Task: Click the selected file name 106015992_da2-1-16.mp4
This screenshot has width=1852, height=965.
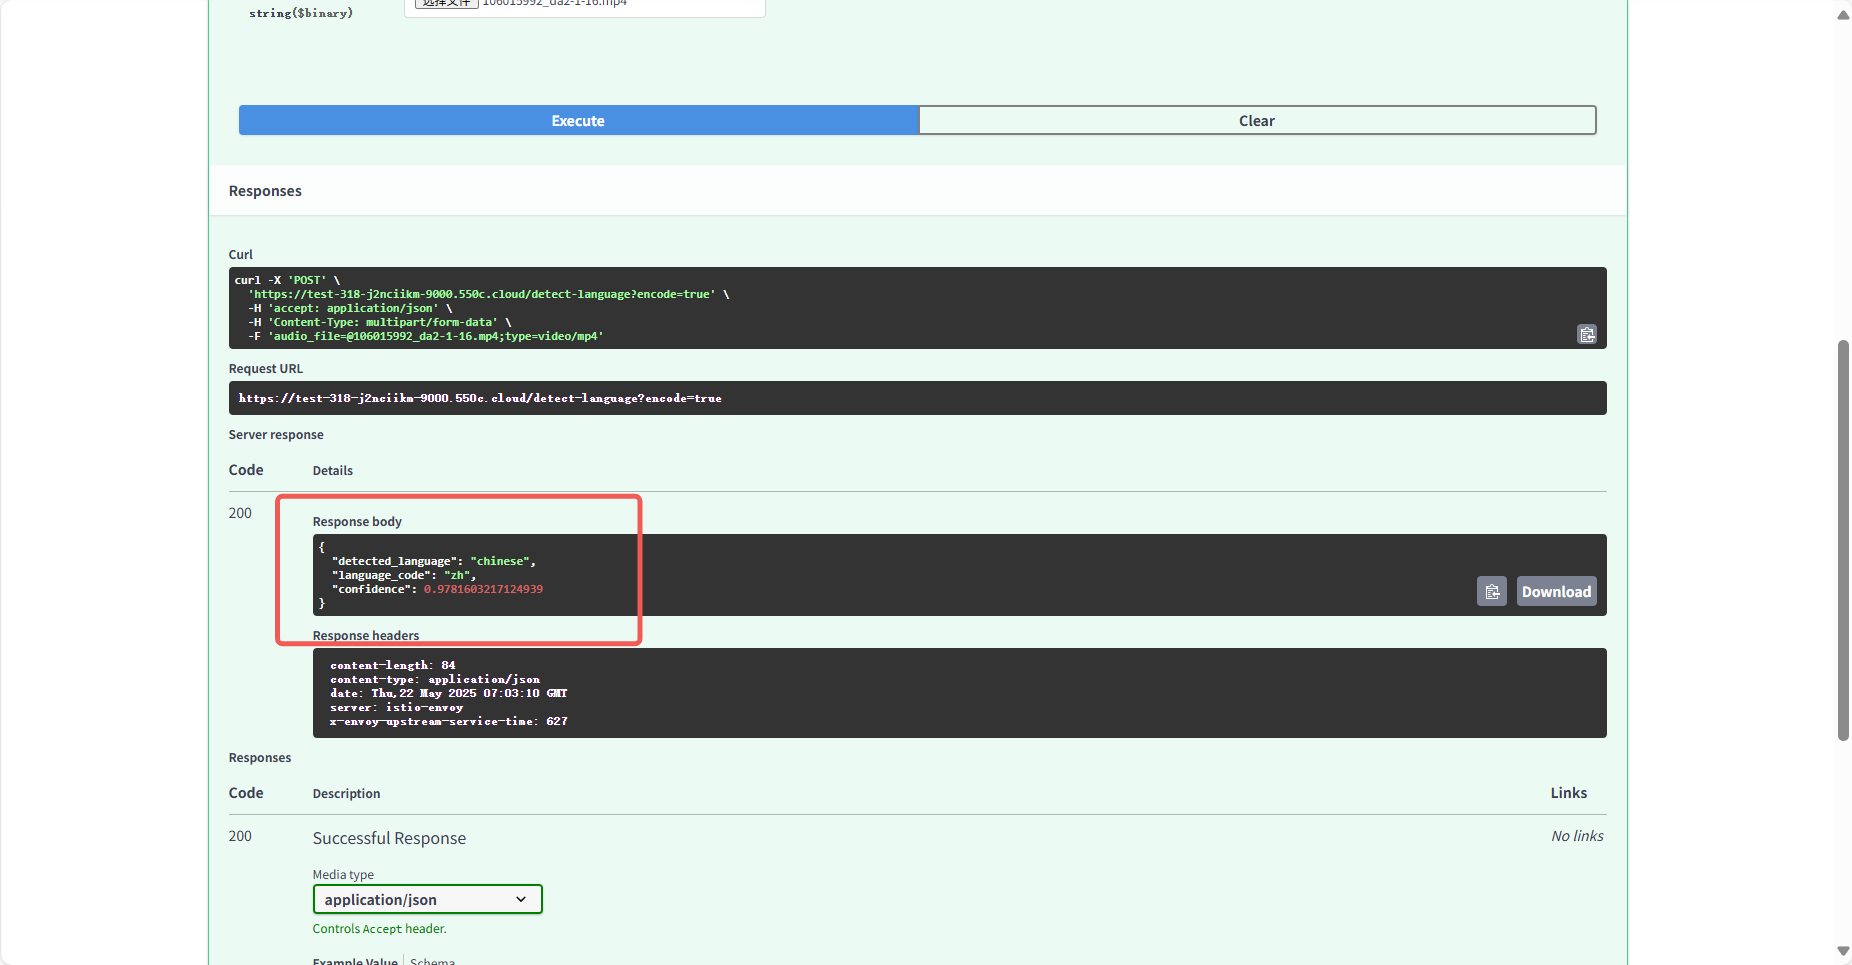Action: tap(555, 3)
